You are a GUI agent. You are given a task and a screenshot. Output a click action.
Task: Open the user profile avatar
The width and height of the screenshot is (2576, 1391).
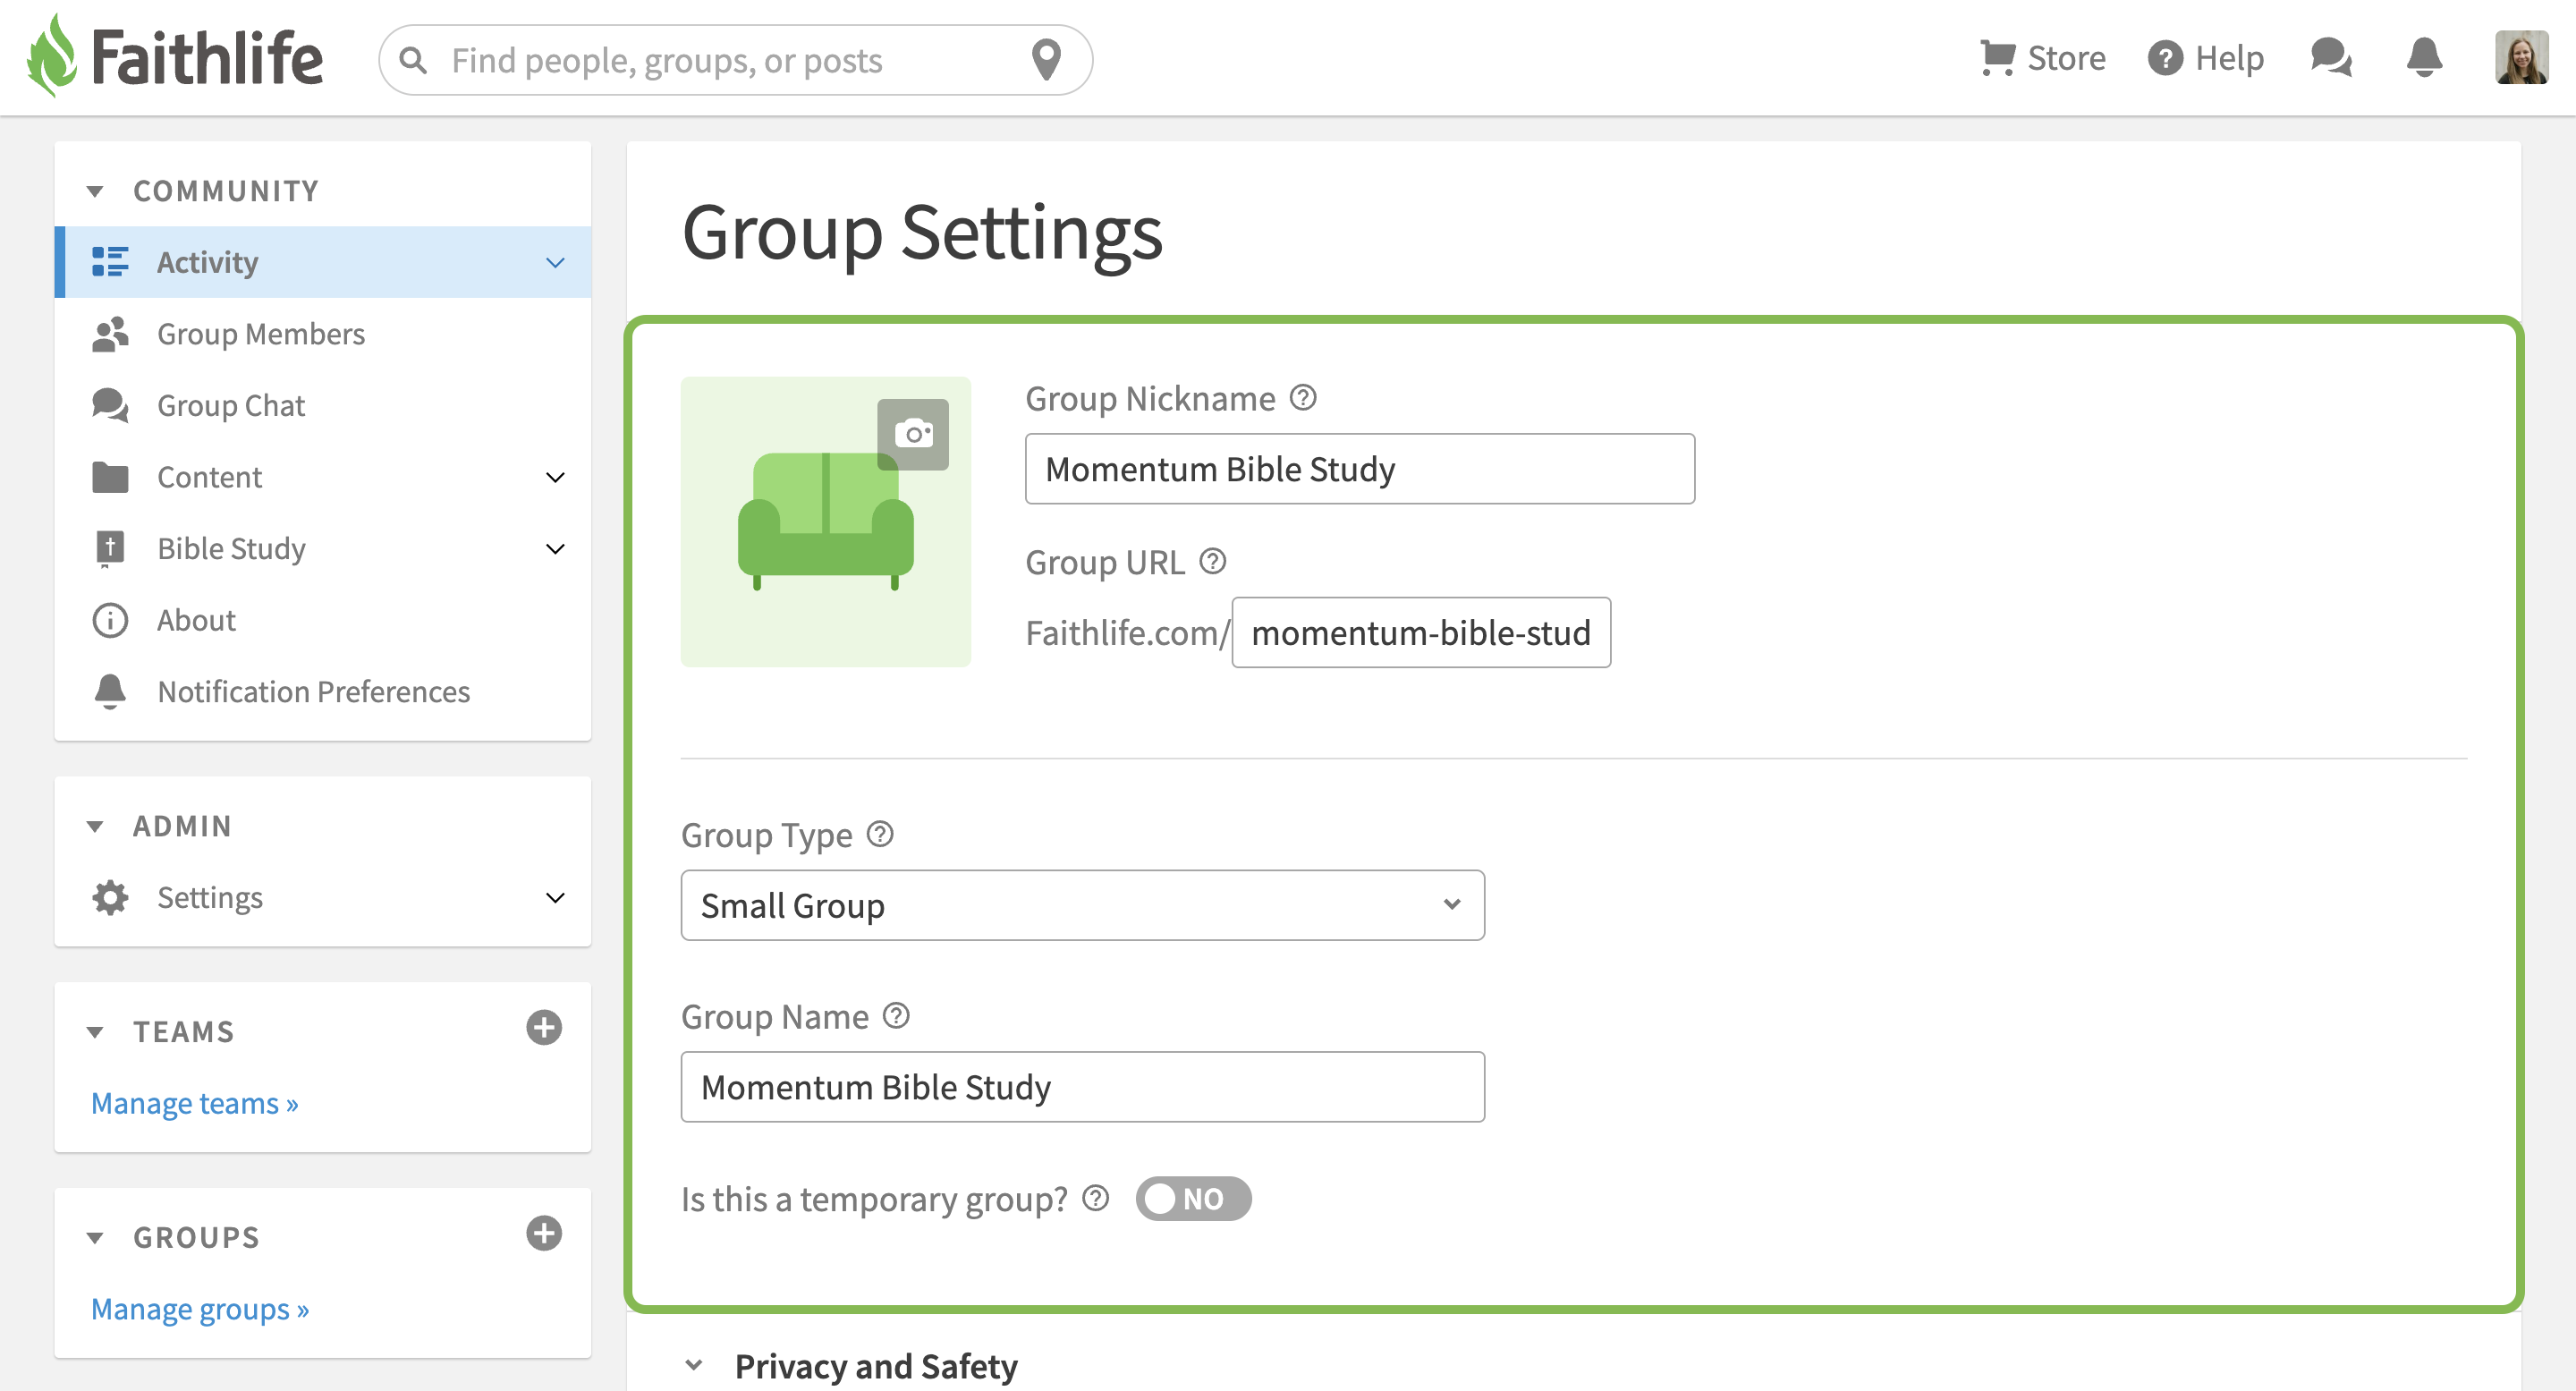(2521, 58)
